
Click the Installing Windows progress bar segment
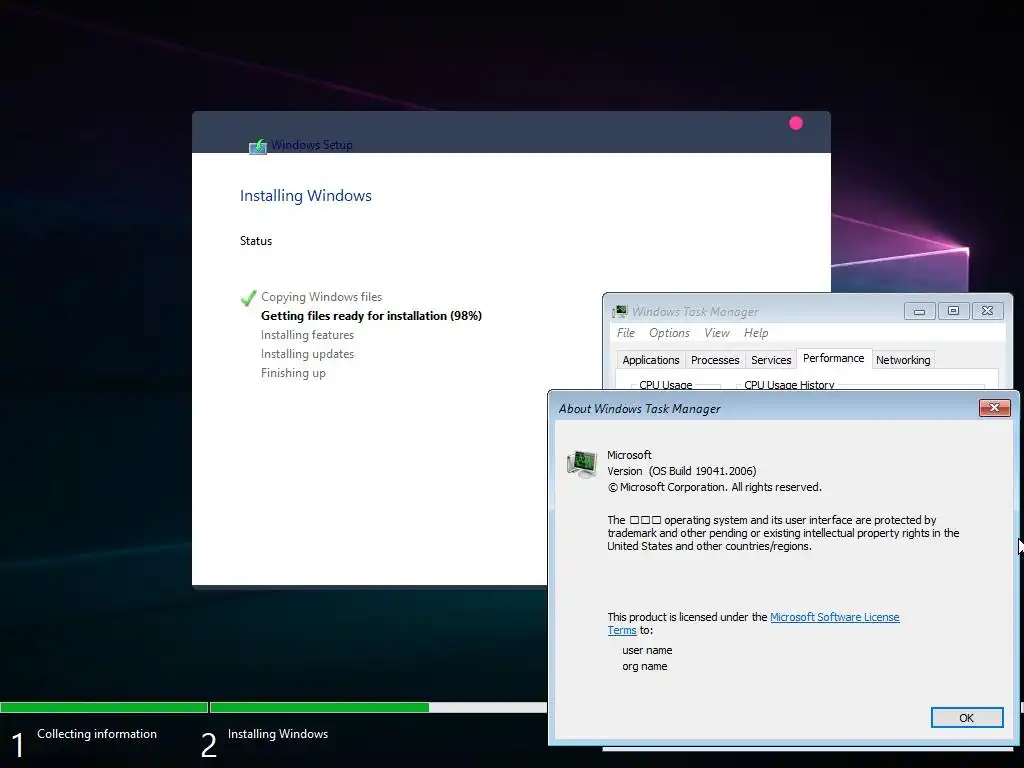pyautogui.click(x=377, y=707)
